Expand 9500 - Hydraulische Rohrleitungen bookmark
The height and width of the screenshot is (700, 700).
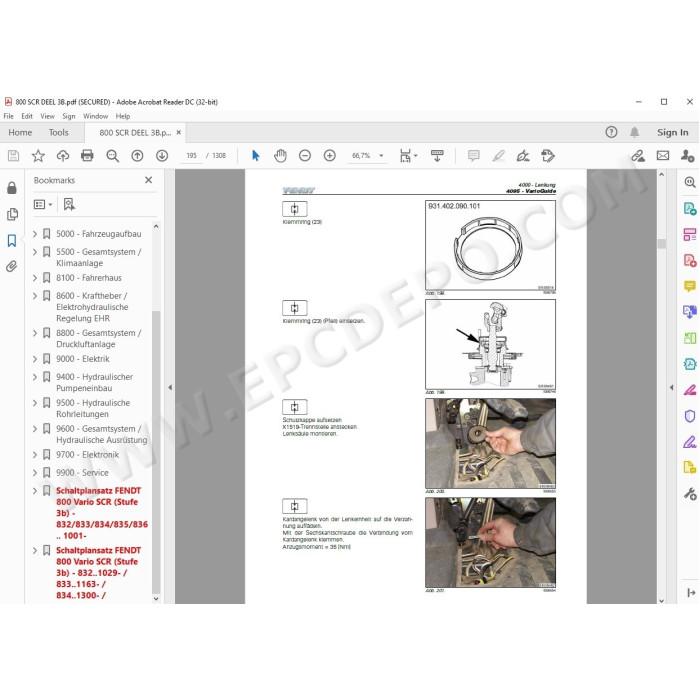click(35, 403)
